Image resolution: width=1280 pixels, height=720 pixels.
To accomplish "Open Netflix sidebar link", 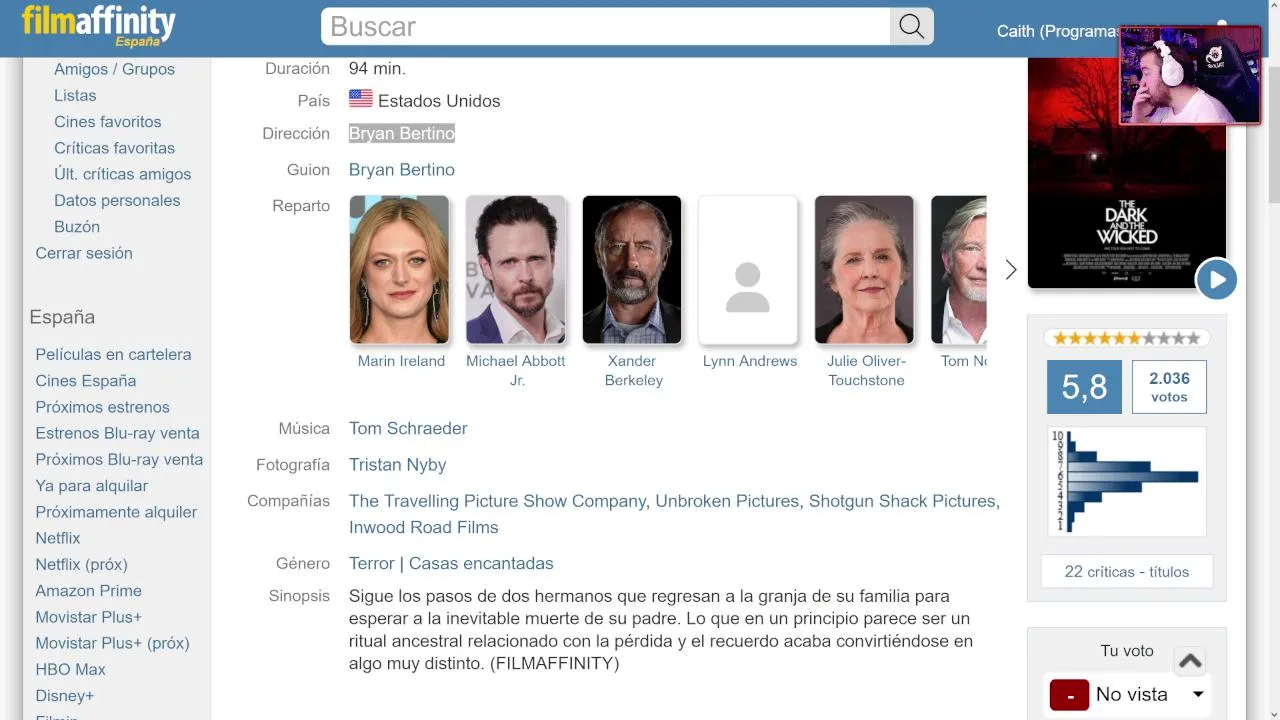I will coord(57,538).
